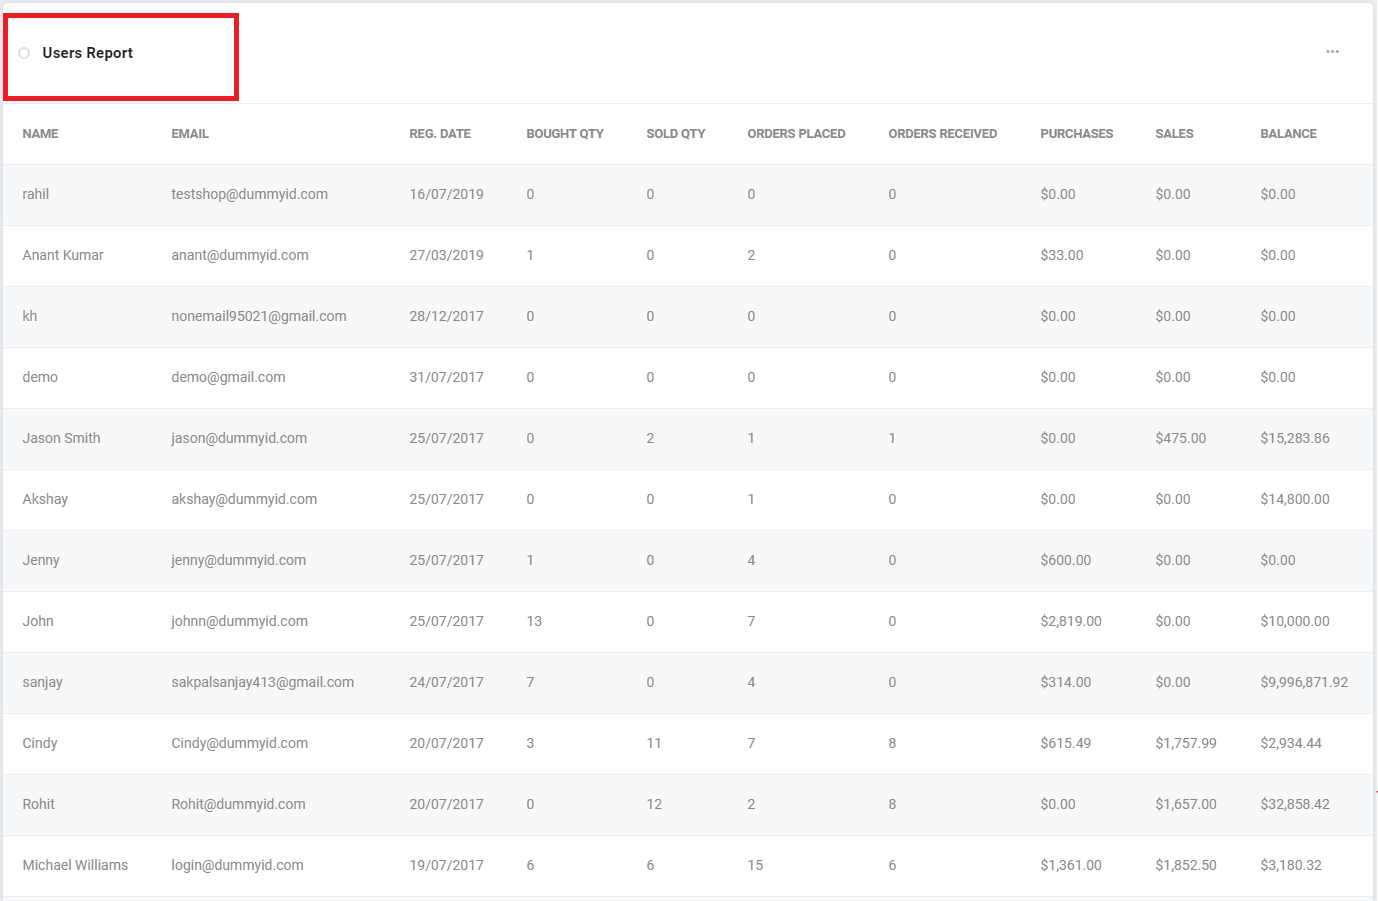The height and width of the screenshot is (901, 1378).
Task: Click email anant@dummyid.com
Action: click(x=240, y=256)
